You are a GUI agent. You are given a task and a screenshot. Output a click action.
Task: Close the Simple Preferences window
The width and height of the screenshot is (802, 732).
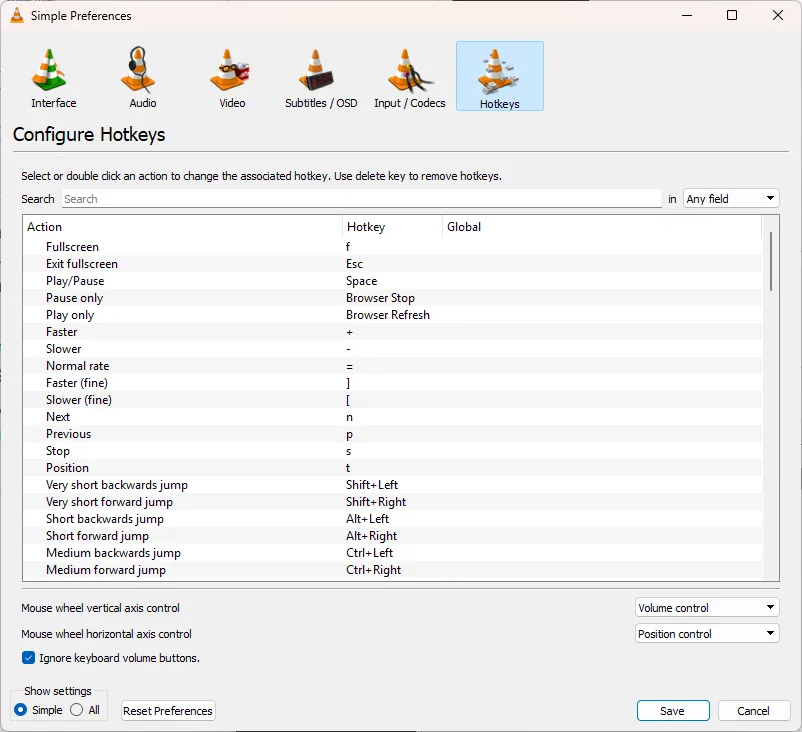[x=777, y=15]
